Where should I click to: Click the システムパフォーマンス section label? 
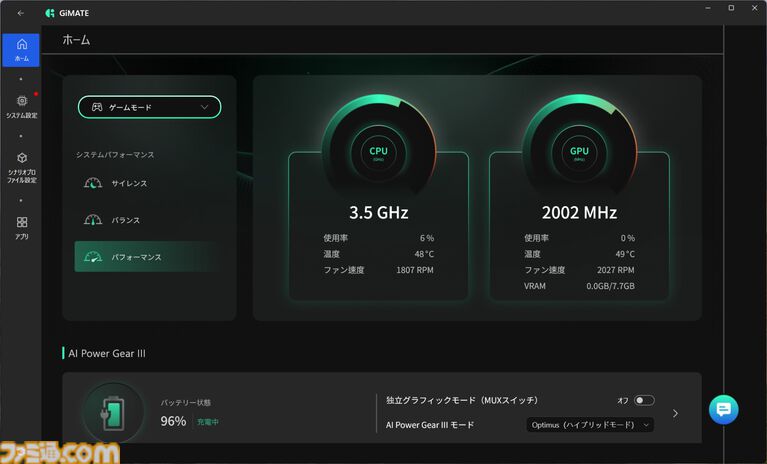click(115, 155)
